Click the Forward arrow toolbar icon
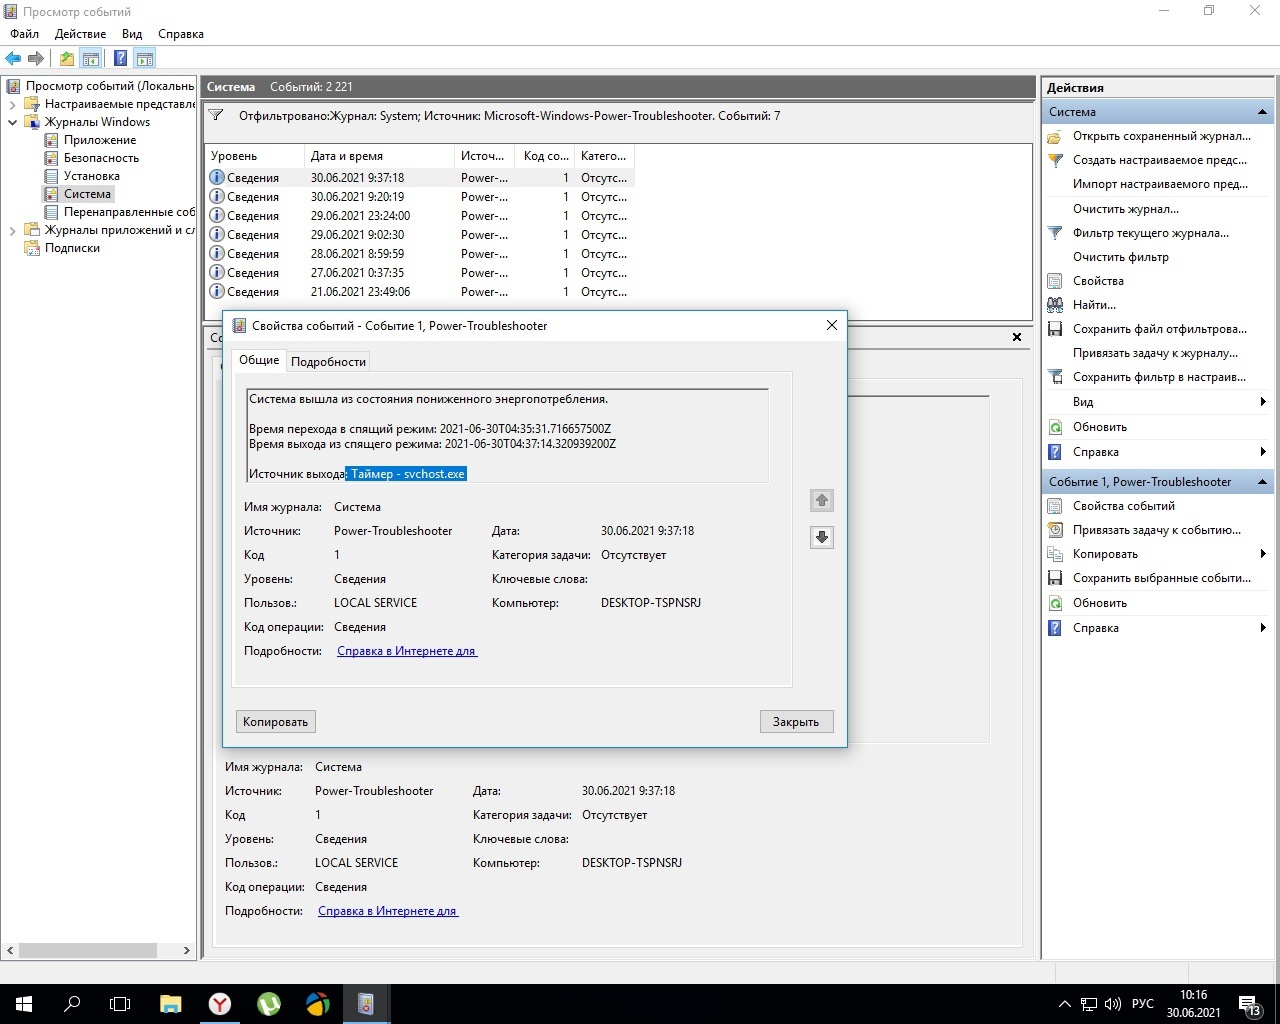This screenshot has height=1024, width=1280. (x=36, y=59)
